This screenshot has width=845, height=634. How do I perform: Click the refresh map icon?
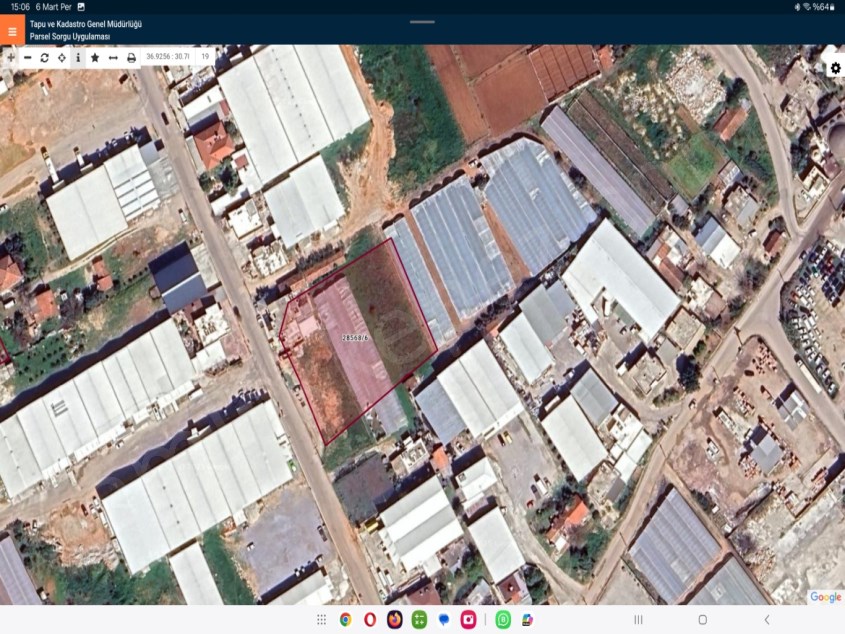pos(45,57)
